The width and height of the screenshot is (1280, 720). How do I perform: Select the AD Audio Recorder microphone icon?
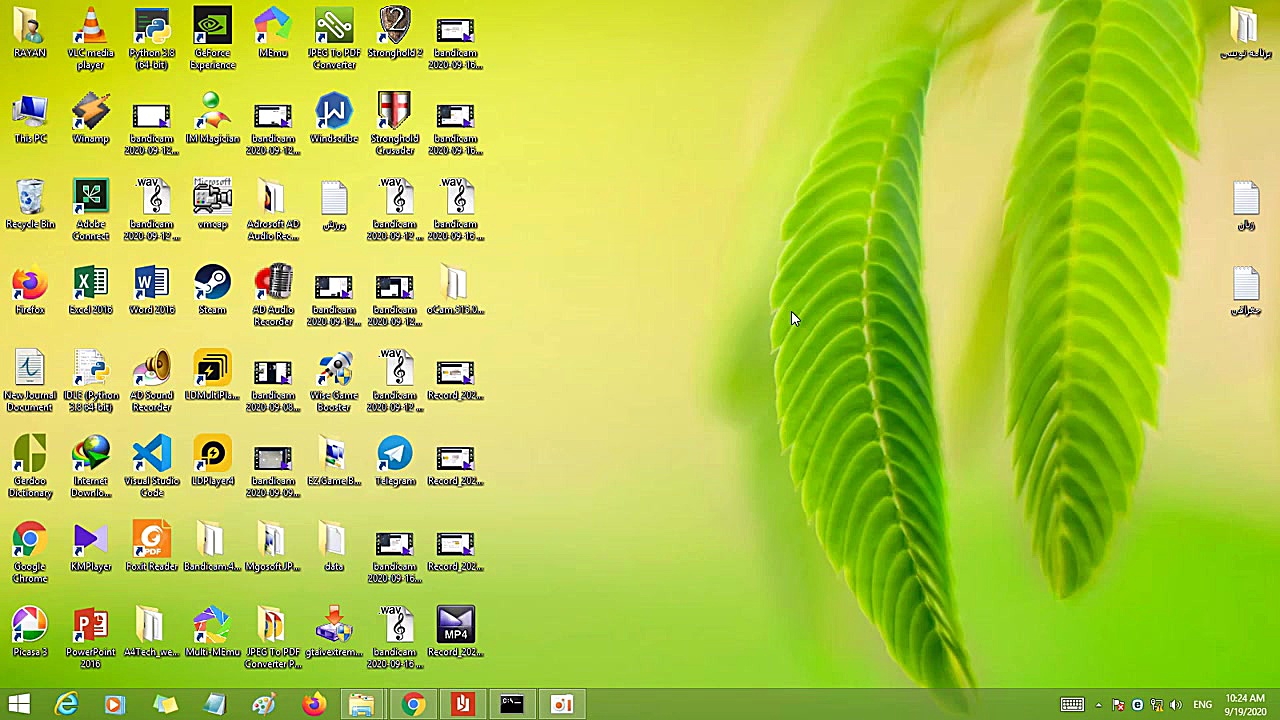[x=273, y=297]
